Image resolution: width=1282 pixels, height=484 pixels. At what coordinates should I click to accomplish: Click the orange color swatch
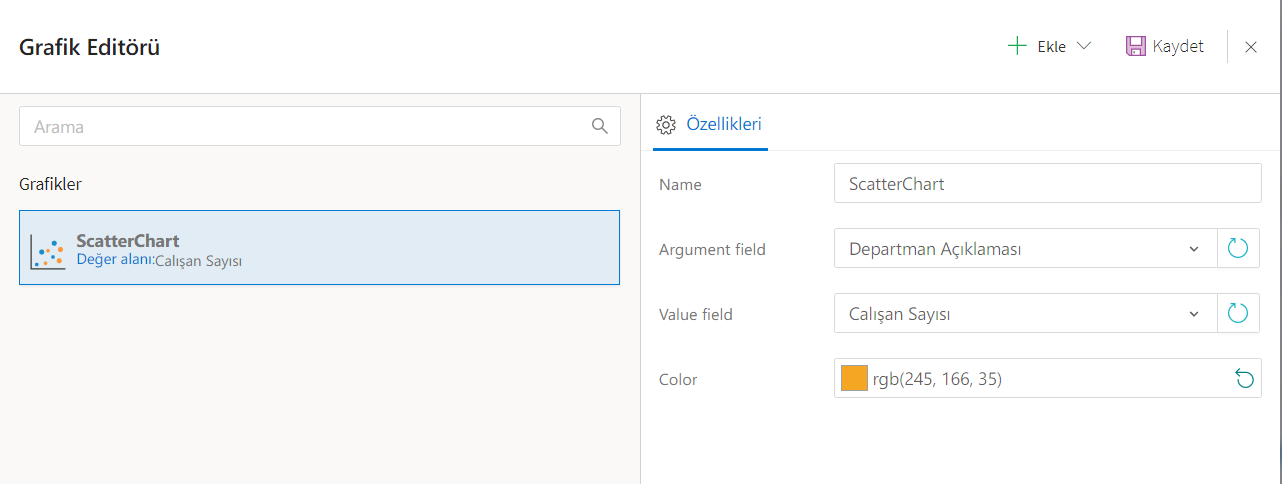[x=854, y=379]
